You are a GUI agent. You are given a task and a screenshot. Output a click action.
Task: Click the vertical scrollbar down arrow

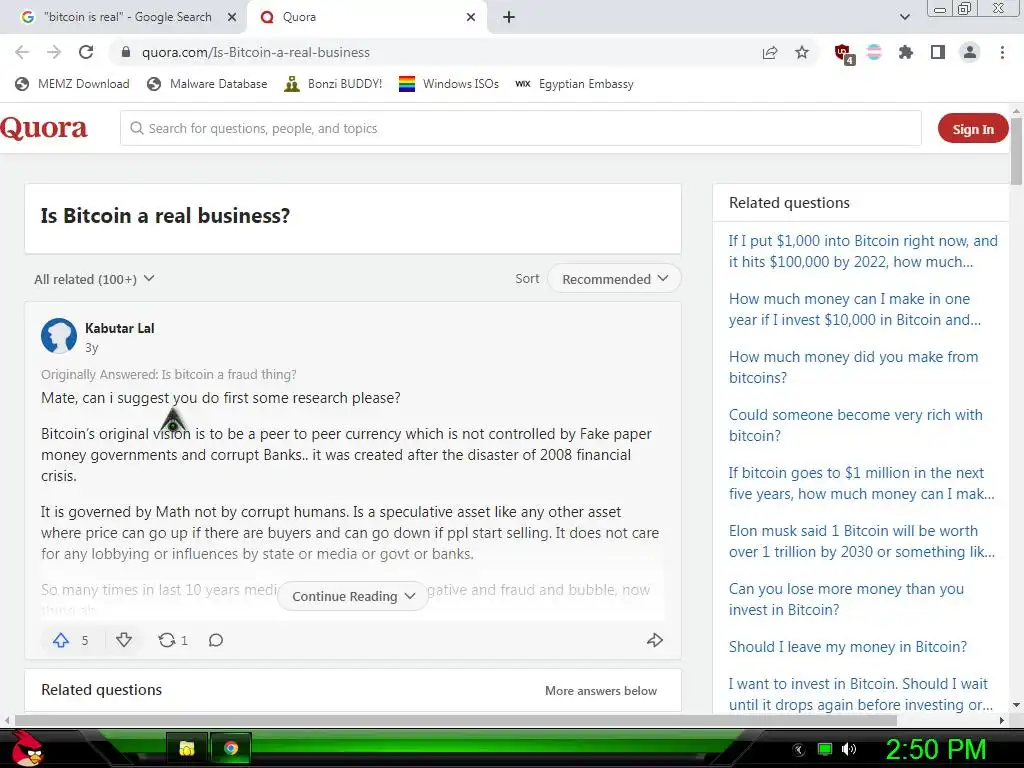click(x=1016, y=705)
